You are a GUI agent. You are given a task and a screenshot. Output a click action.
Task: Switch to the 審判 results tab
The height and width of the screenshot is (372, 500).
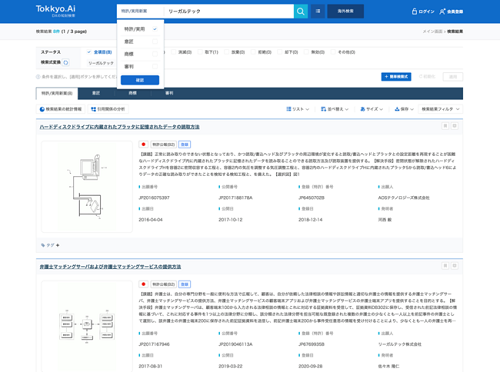[x=169, y=93]
